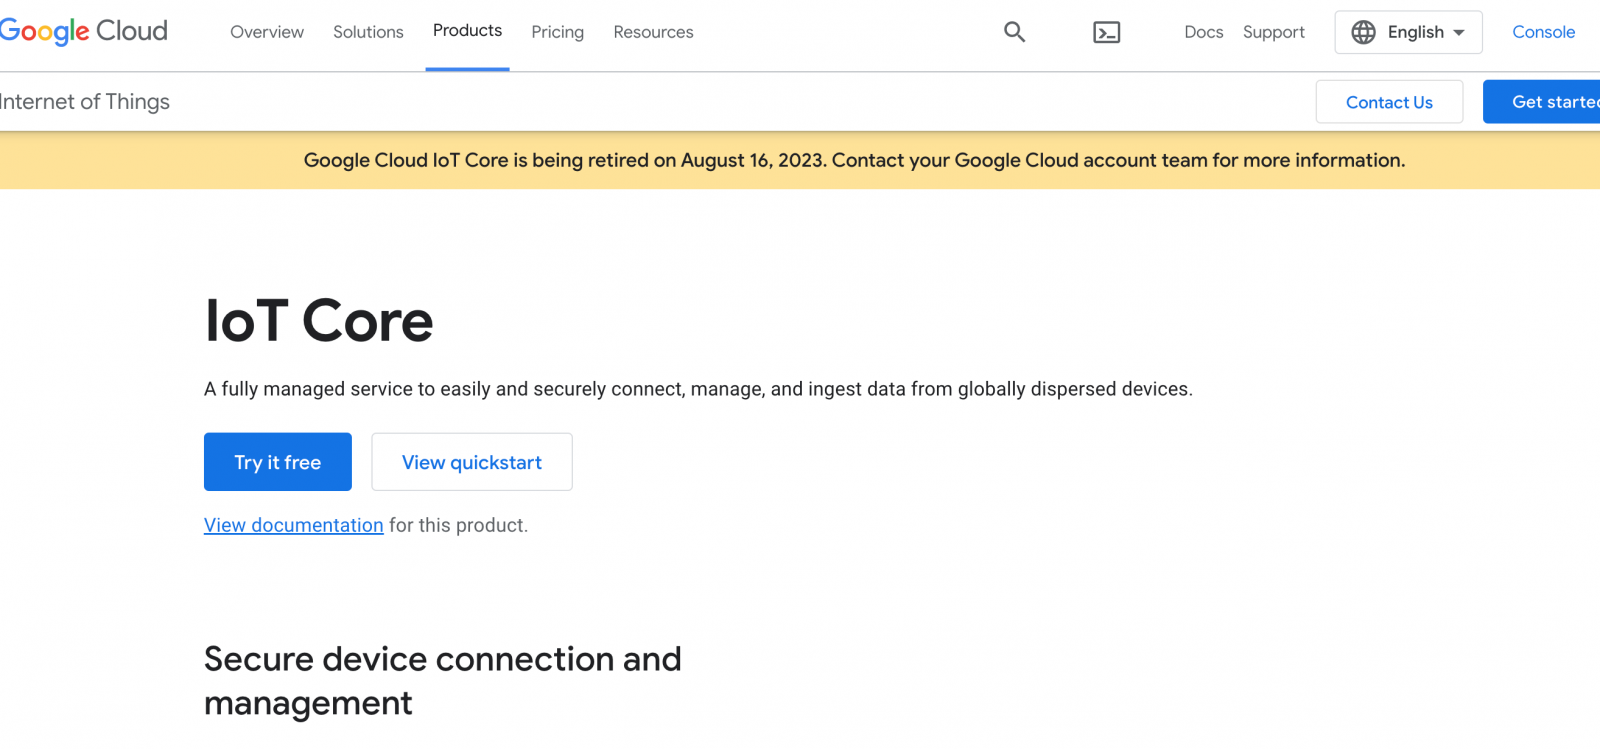Follow the View documentation hyperlink

point(294,525)
